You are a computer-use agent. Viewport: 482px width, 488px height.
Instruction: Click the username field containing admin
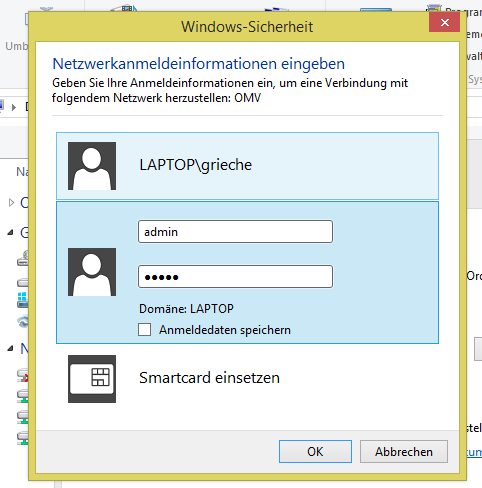click(235, 231)
